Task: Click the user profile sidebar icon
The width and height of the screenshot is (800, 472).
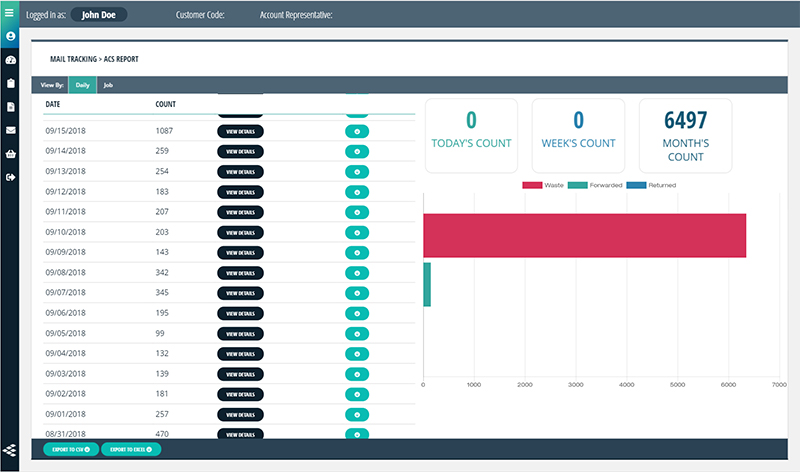Action: (x=10, y=36)
